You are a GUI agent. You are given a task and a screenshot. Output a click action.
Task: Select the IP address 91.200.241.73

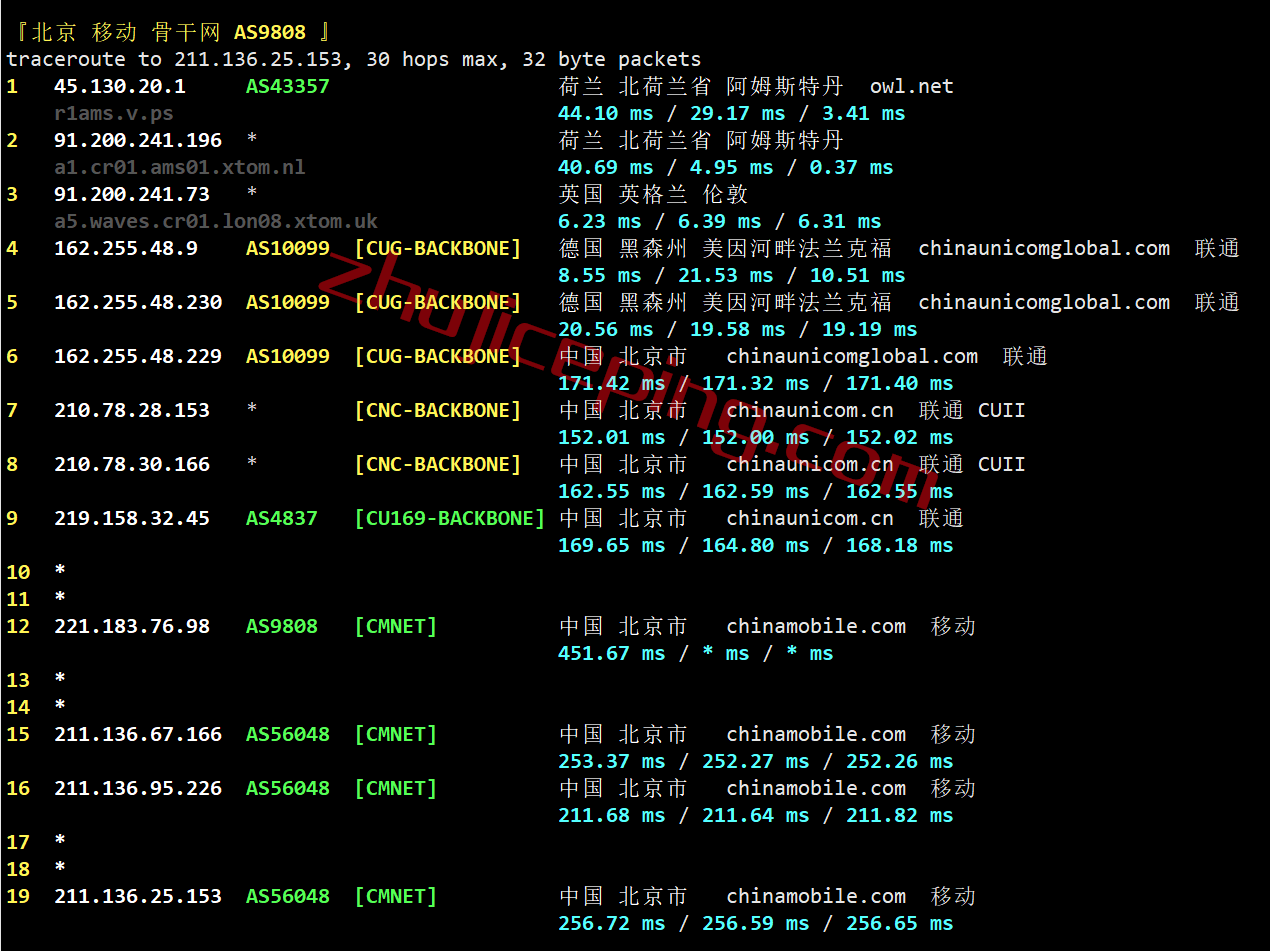(132, 194)
